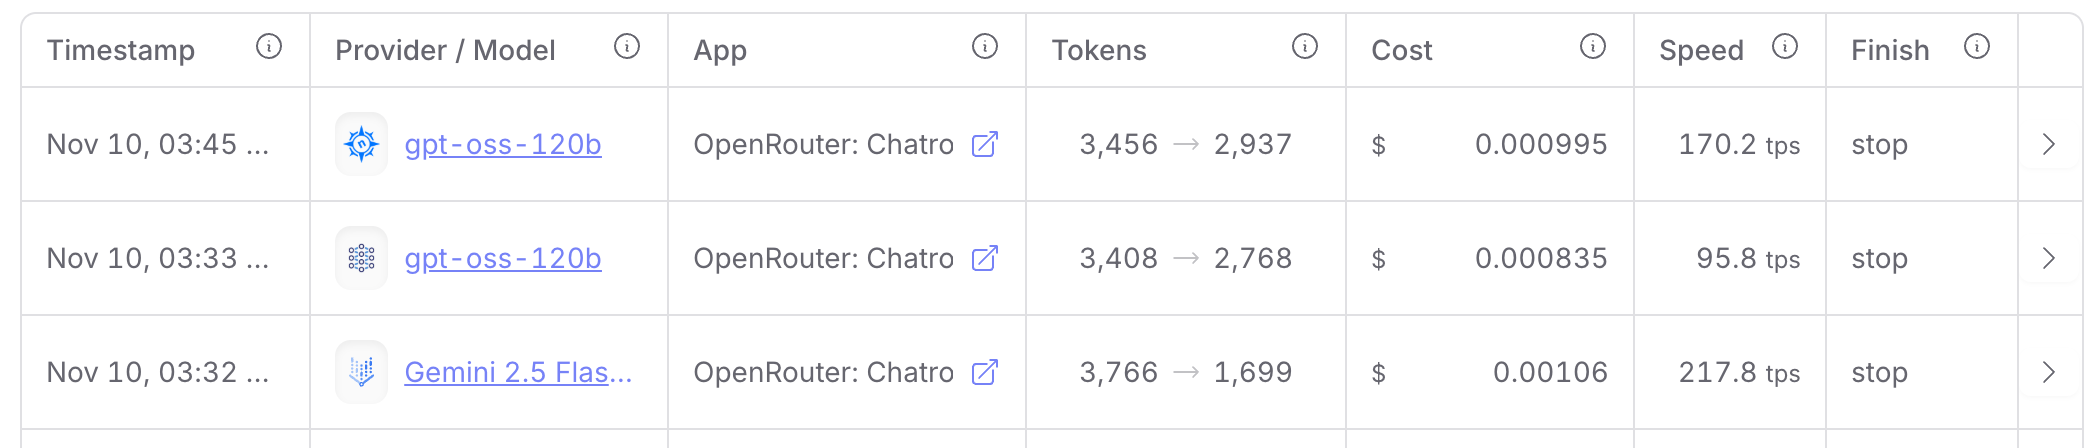Expand the Nov 10, 03:33 row details
Viewport: 2098px width, 448px height.
pyautogui.click(x=2049, y=259)
